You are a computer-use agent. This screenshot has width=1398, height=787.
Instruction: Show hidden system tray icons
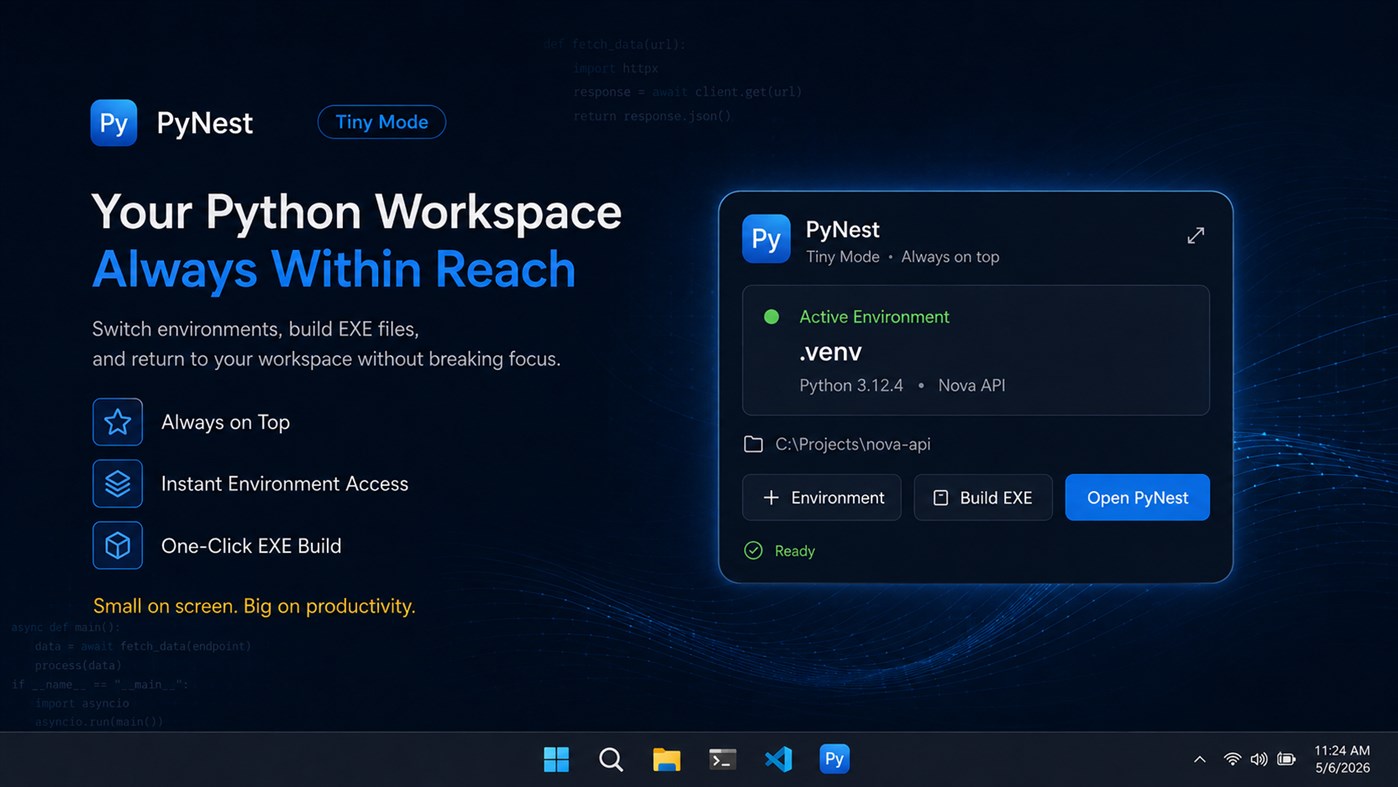[x=1200, y=760]
